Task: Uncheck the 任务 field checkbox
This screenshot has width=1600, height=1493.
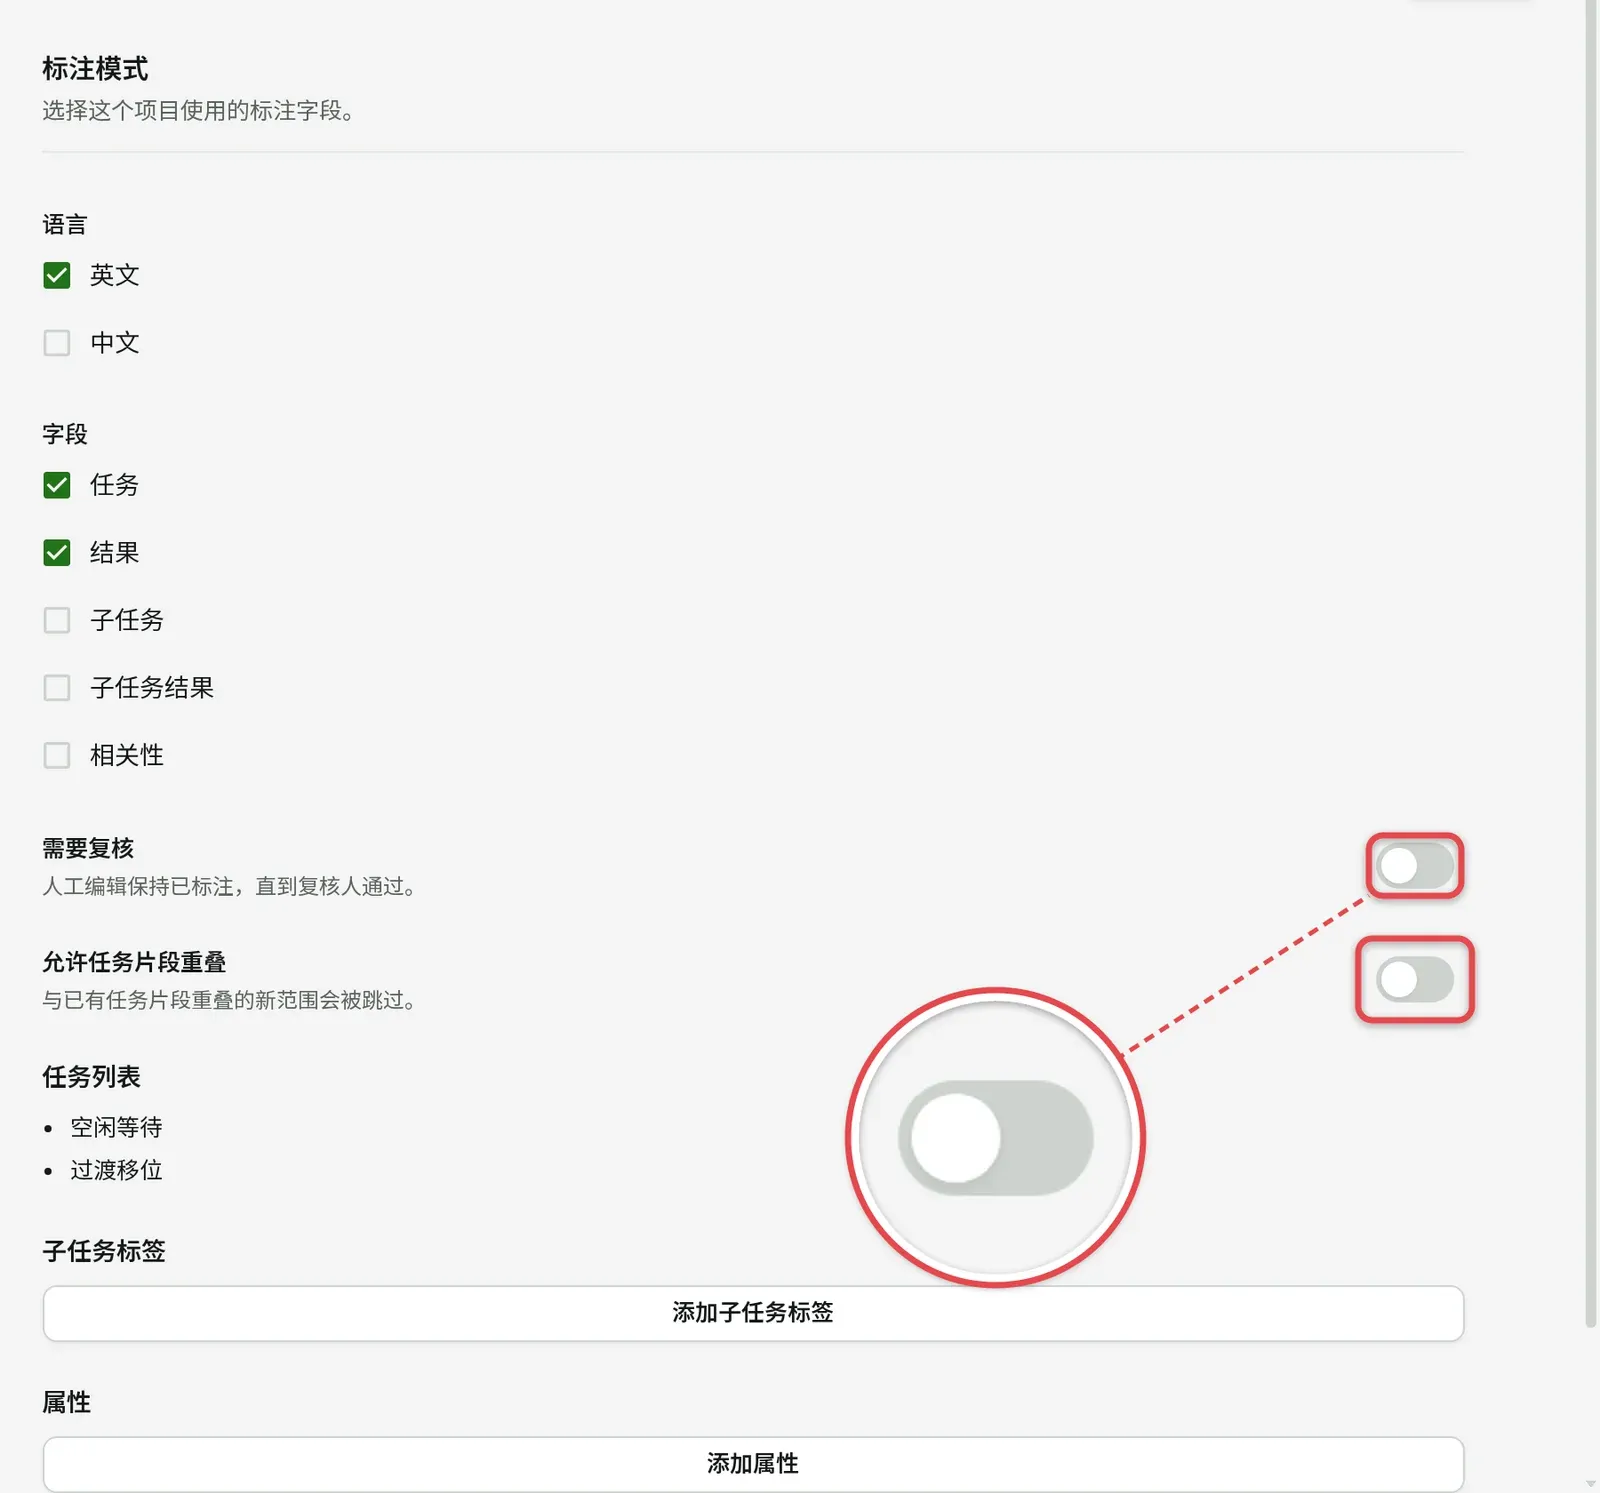Action: (57, 485)
